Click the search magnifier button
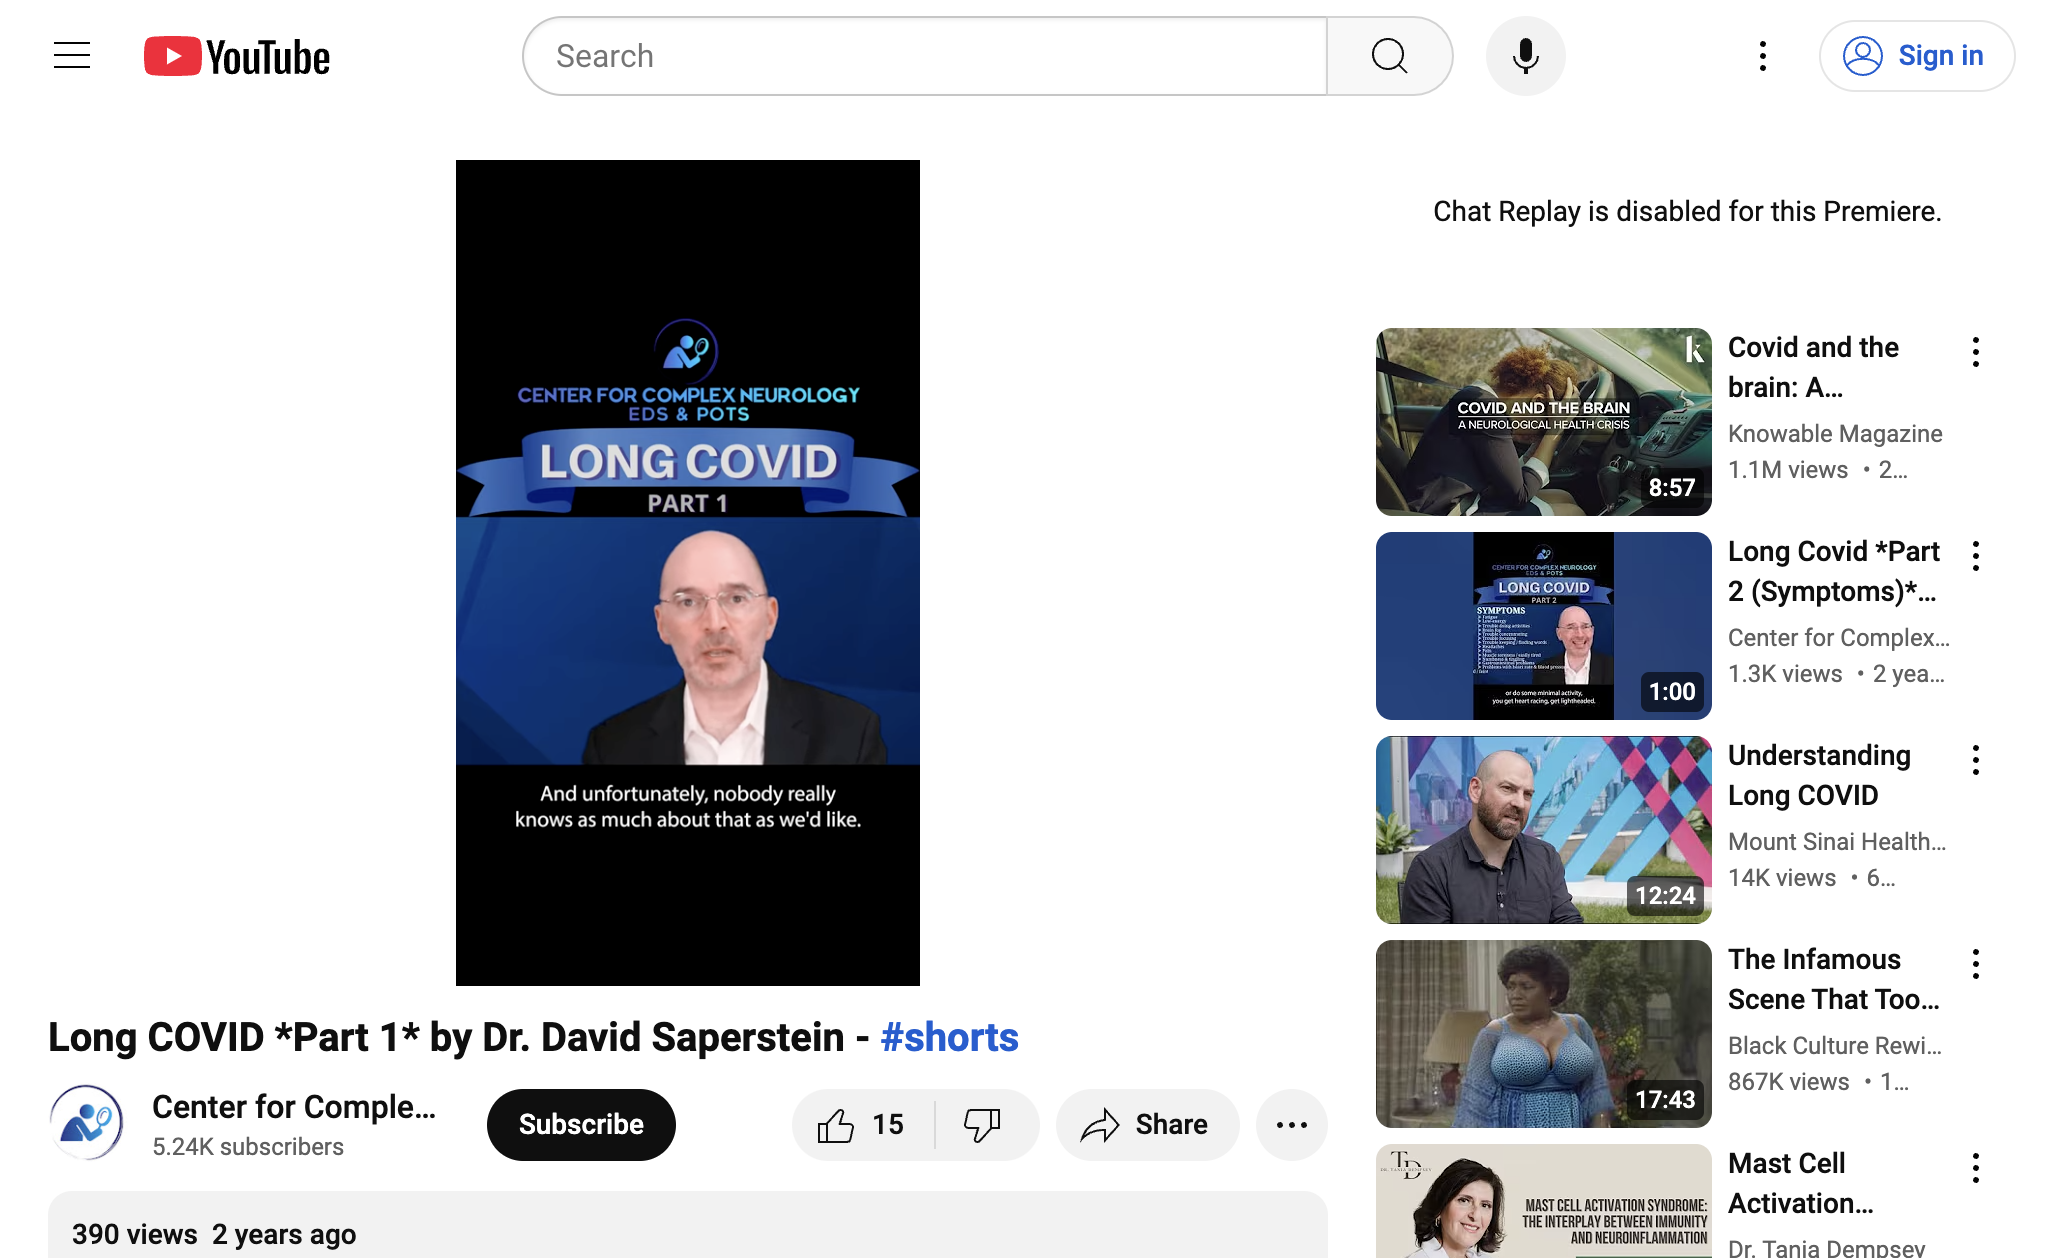This screenshot has height=1258, width=2048. [1389, 56]
